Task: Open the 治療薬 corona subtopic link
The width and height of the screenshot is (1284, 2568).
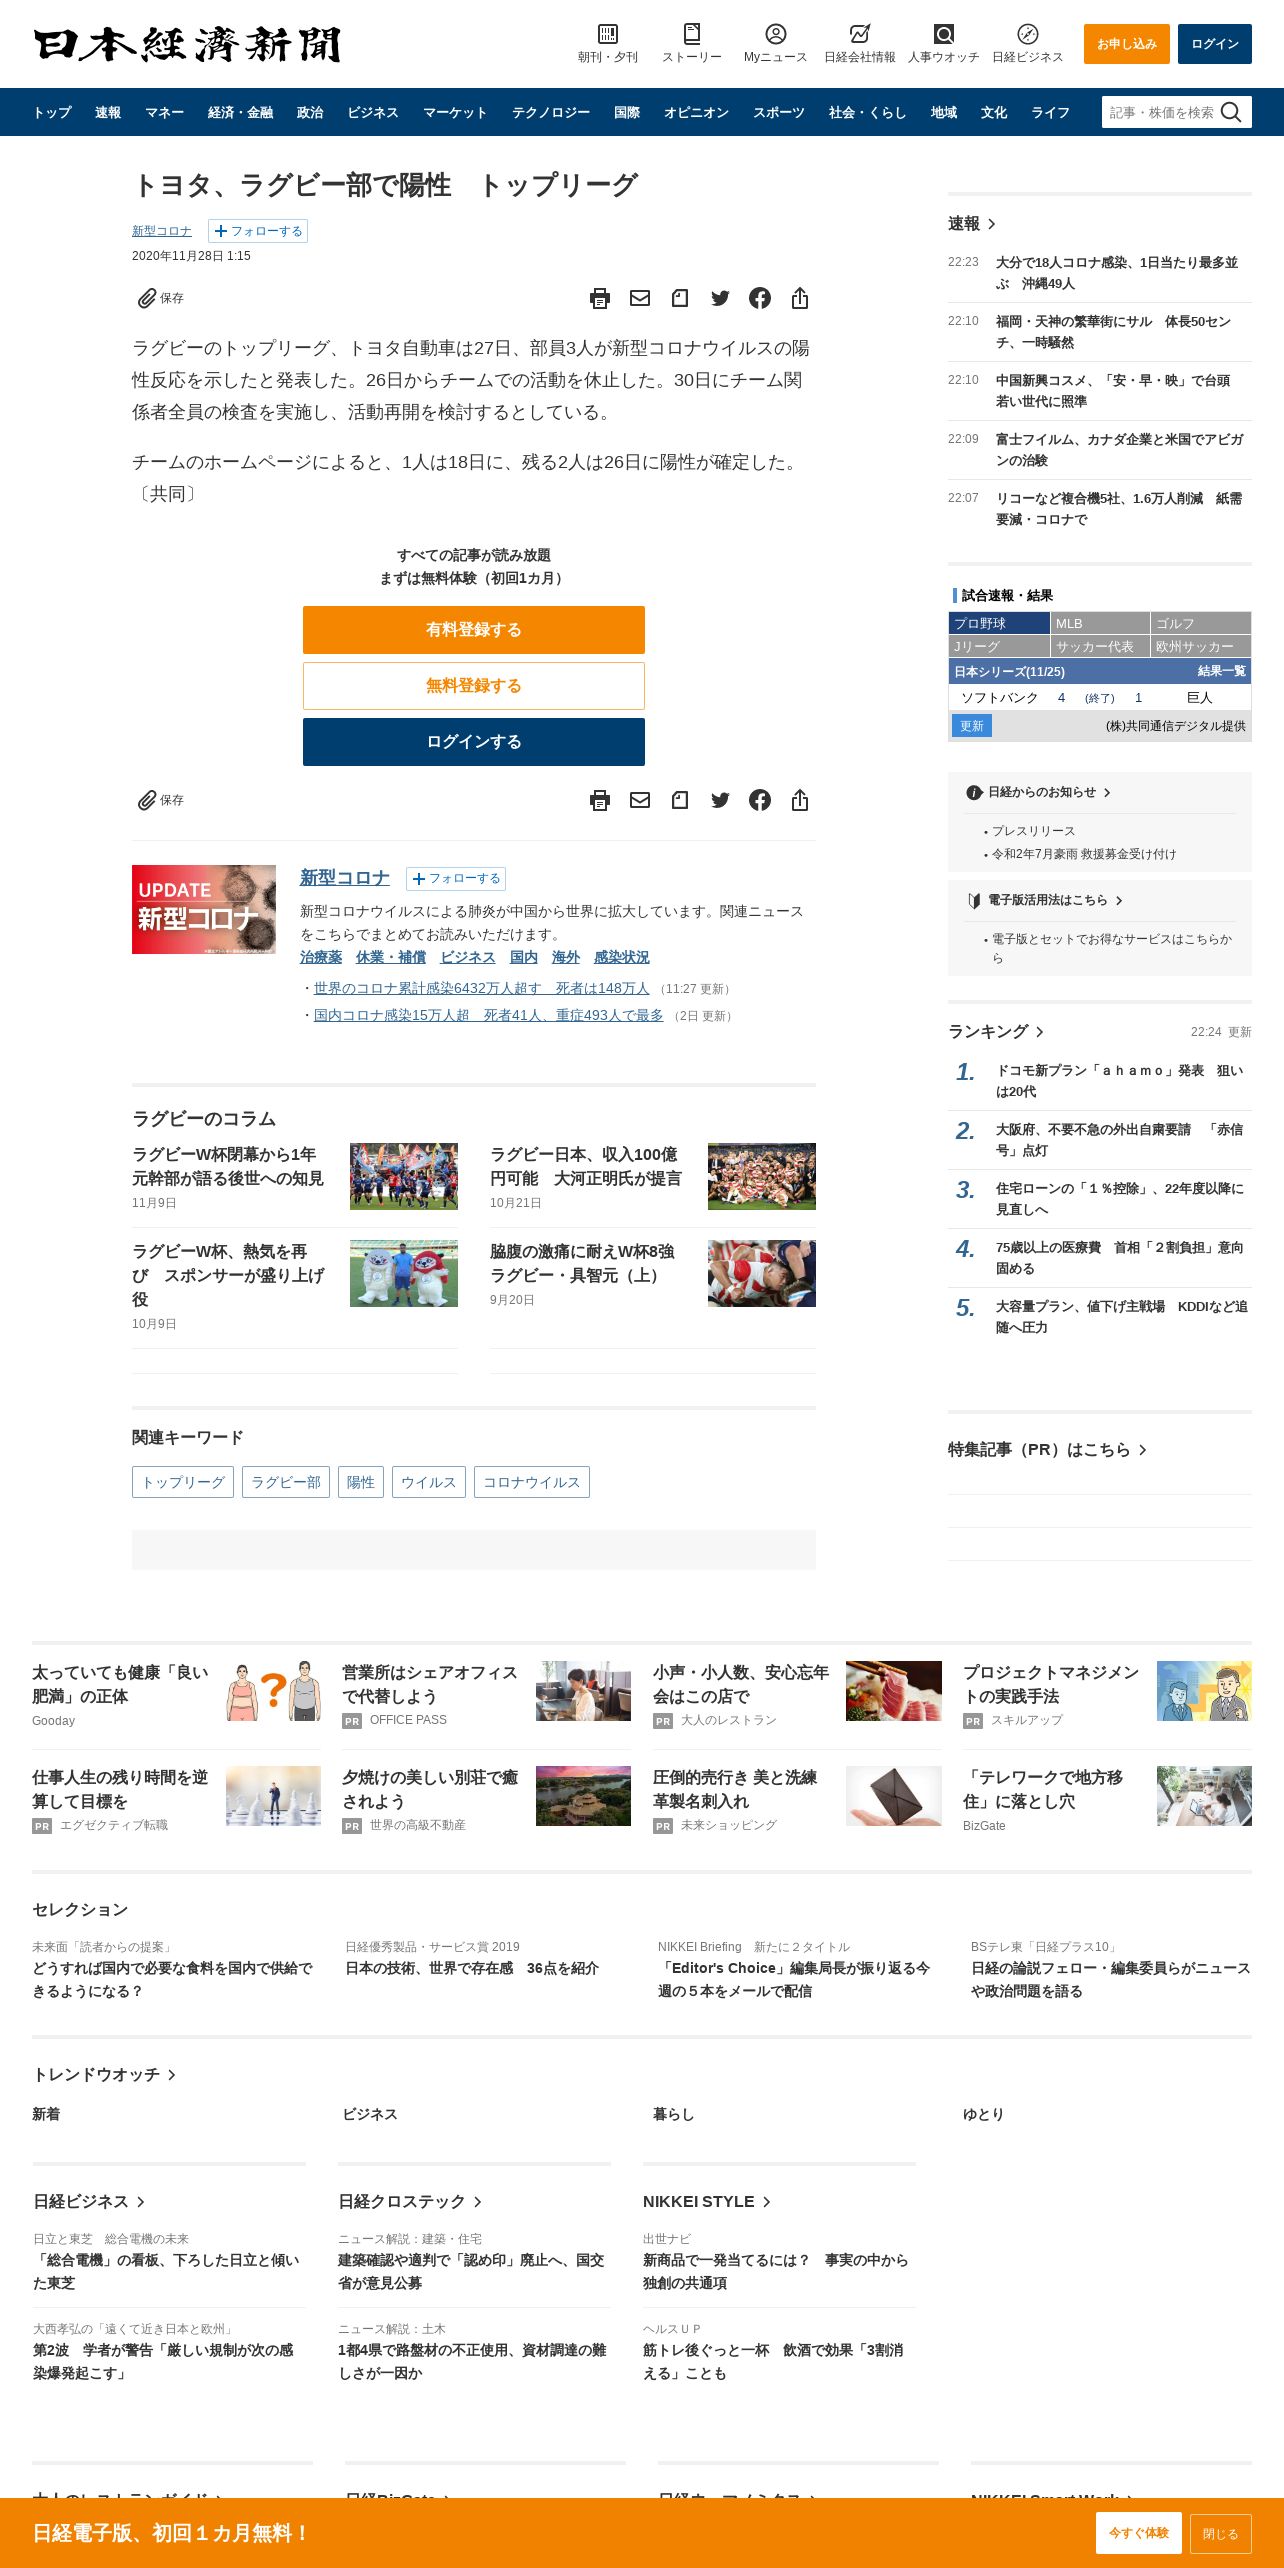Action: click(x=321, y=957)
